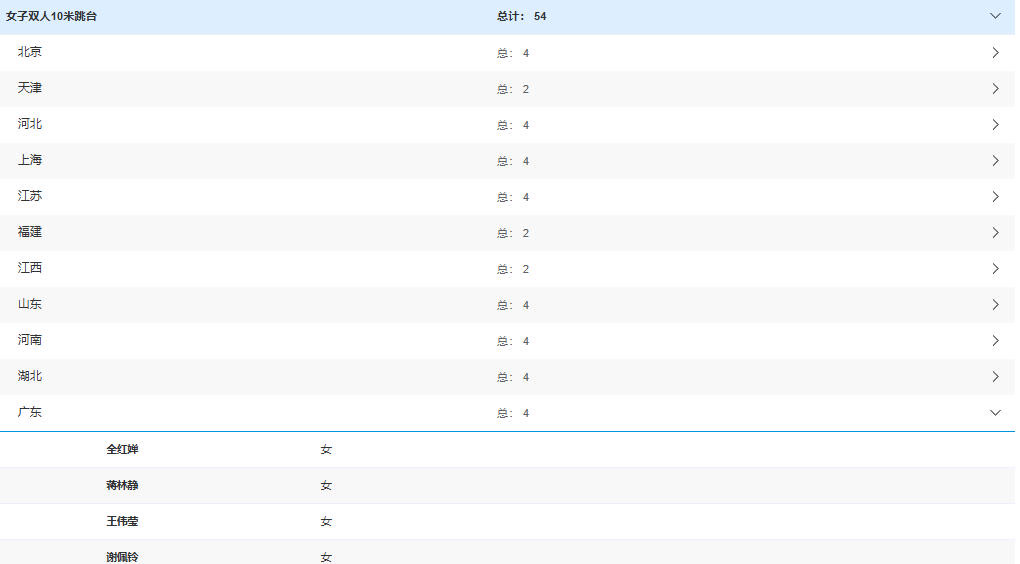Expand the 湖北 row arrow

pos(995,377)
